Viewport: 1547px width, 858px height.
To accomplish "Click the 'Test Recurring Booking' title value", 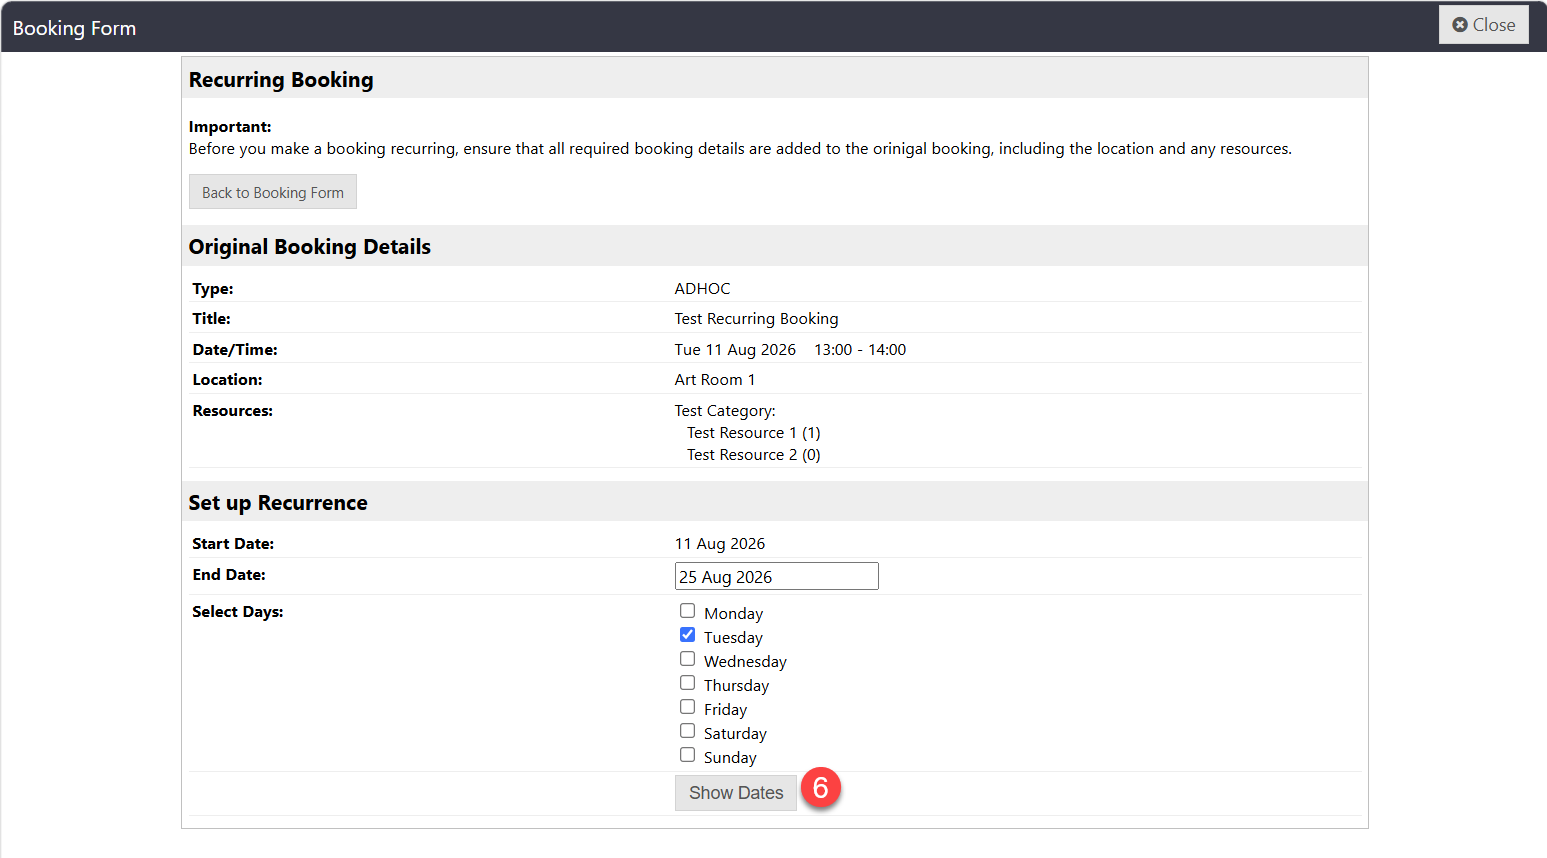I will tap(756, 319).
